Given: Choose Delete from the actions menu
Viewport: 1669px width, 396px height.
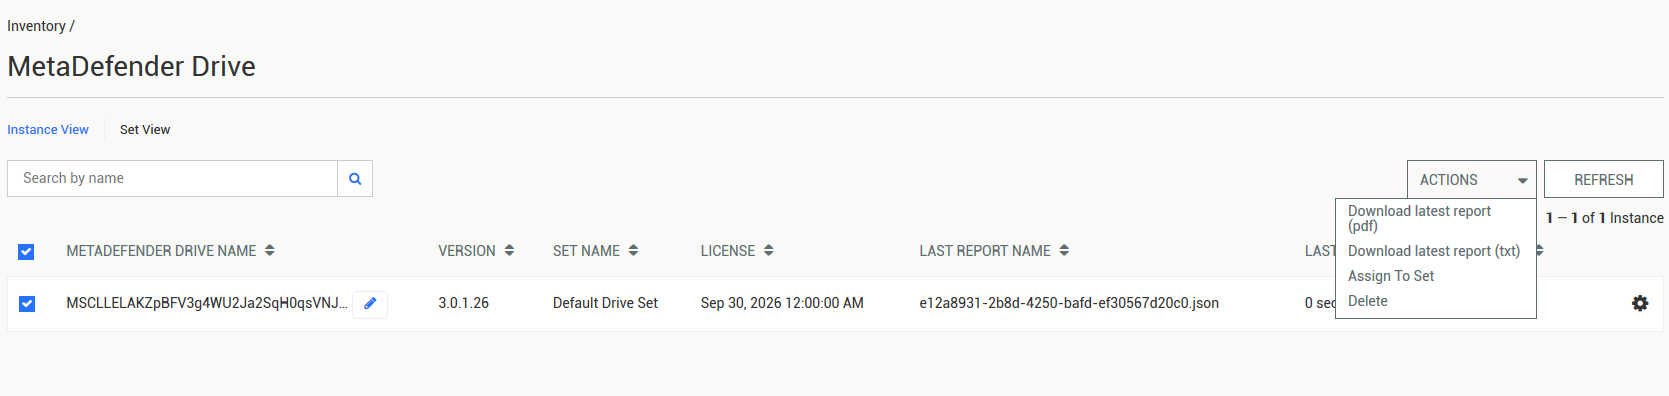Looking at the screenshot, I should click(1367, 301).
